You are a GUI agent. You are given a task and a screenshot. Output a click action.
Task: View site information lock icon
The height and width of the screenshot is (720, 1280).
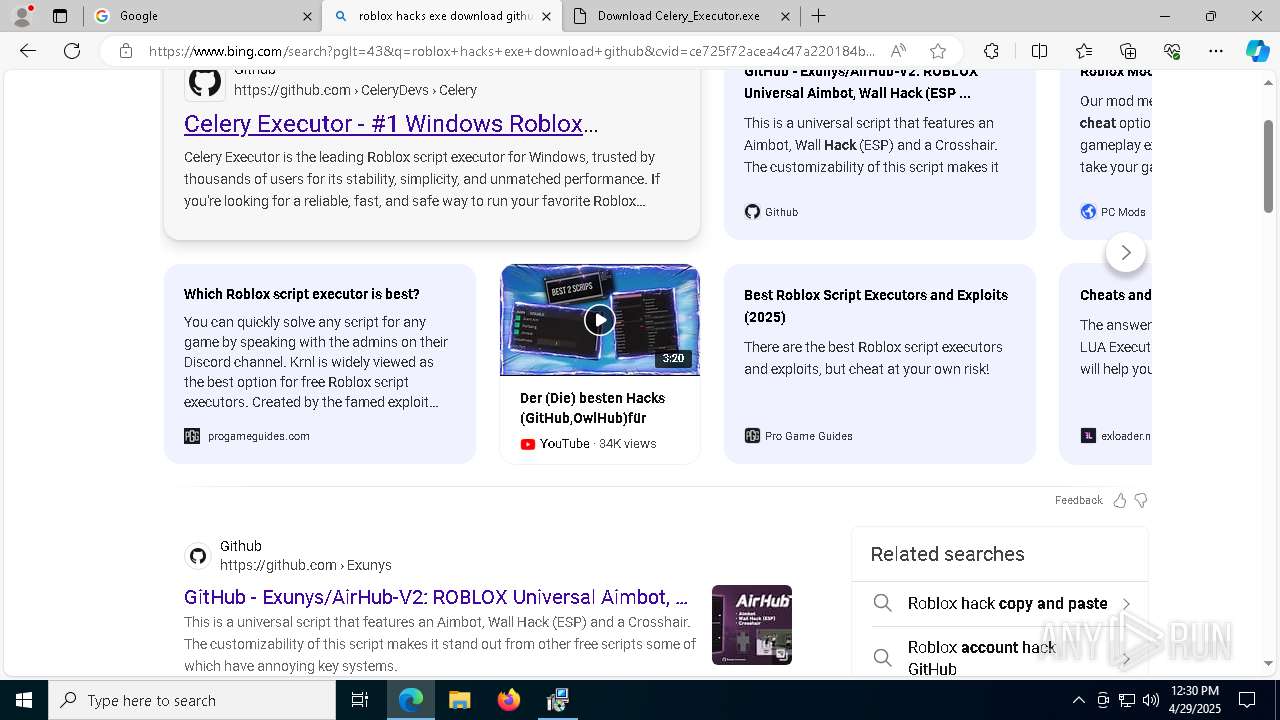tap(126, 51)
